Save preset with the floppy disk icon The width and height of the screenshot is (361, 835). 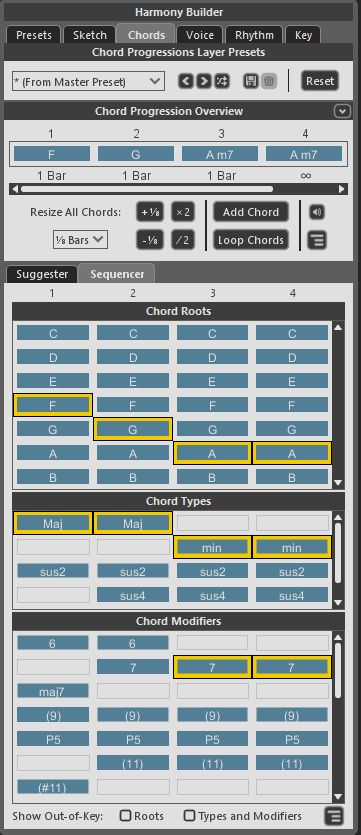pyautogui.click(x=251, y=81)
